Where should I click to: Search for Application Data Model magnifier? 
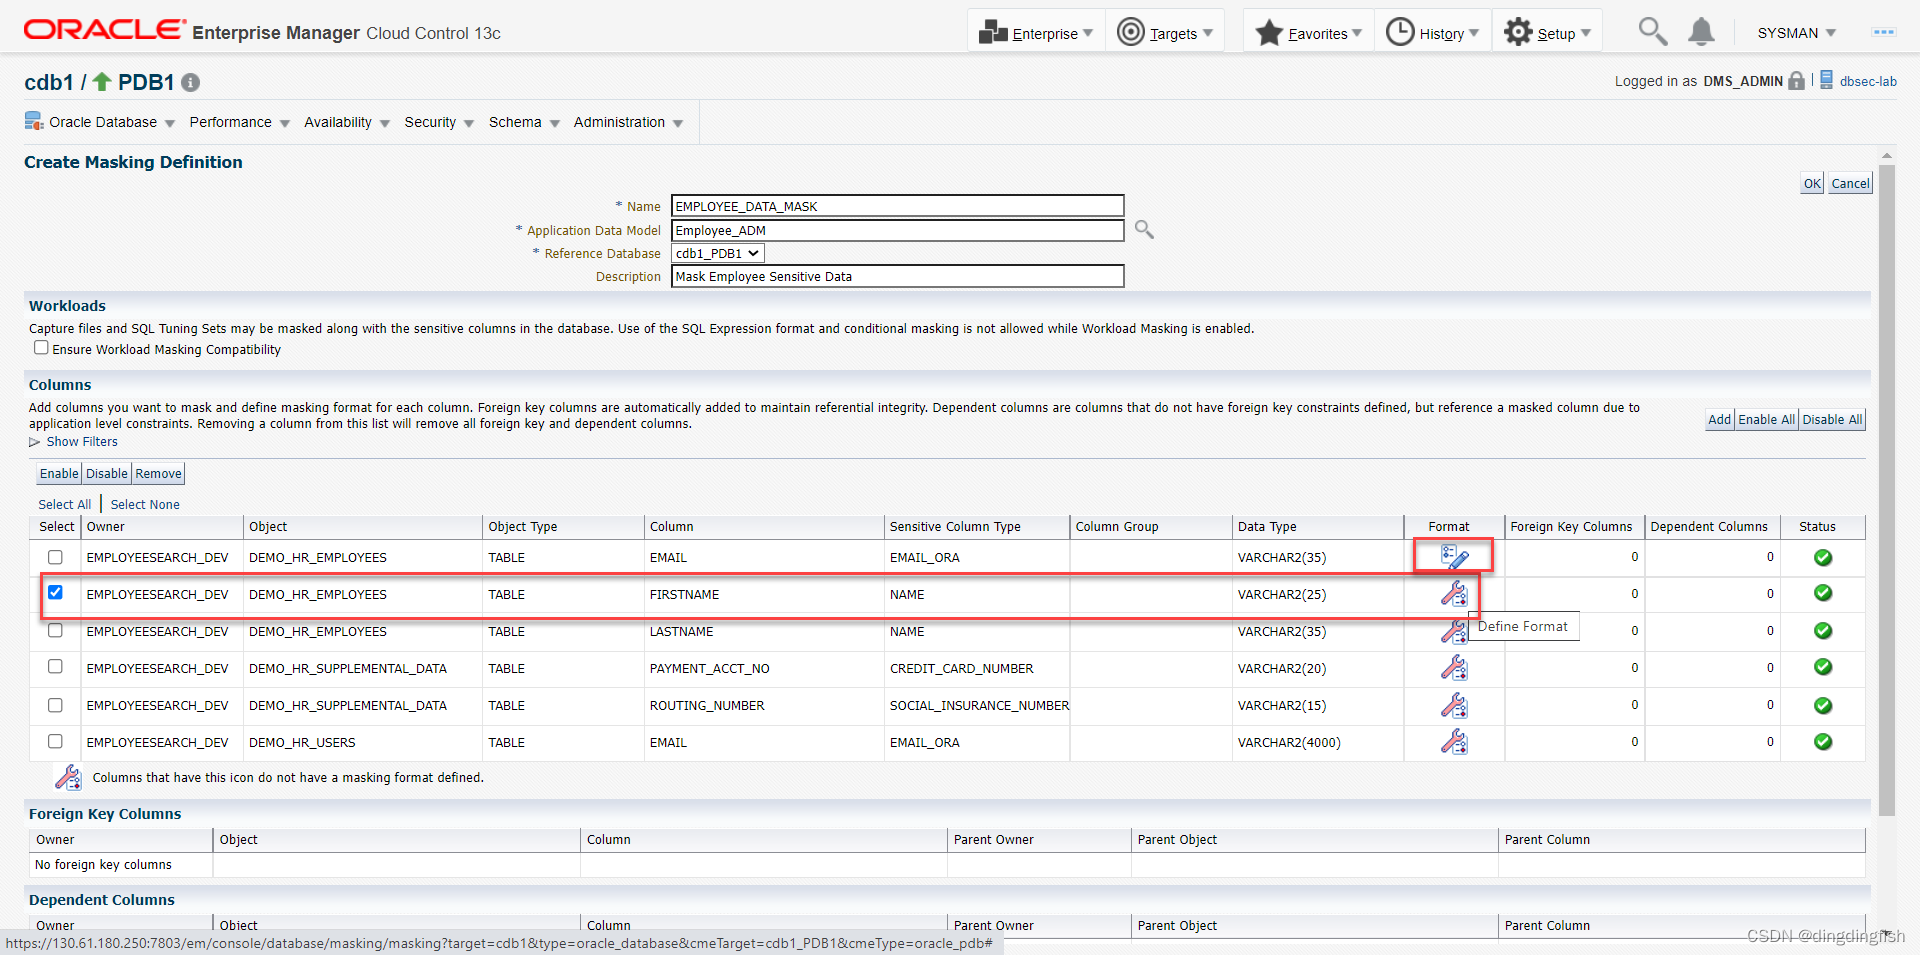(1144, 230)
